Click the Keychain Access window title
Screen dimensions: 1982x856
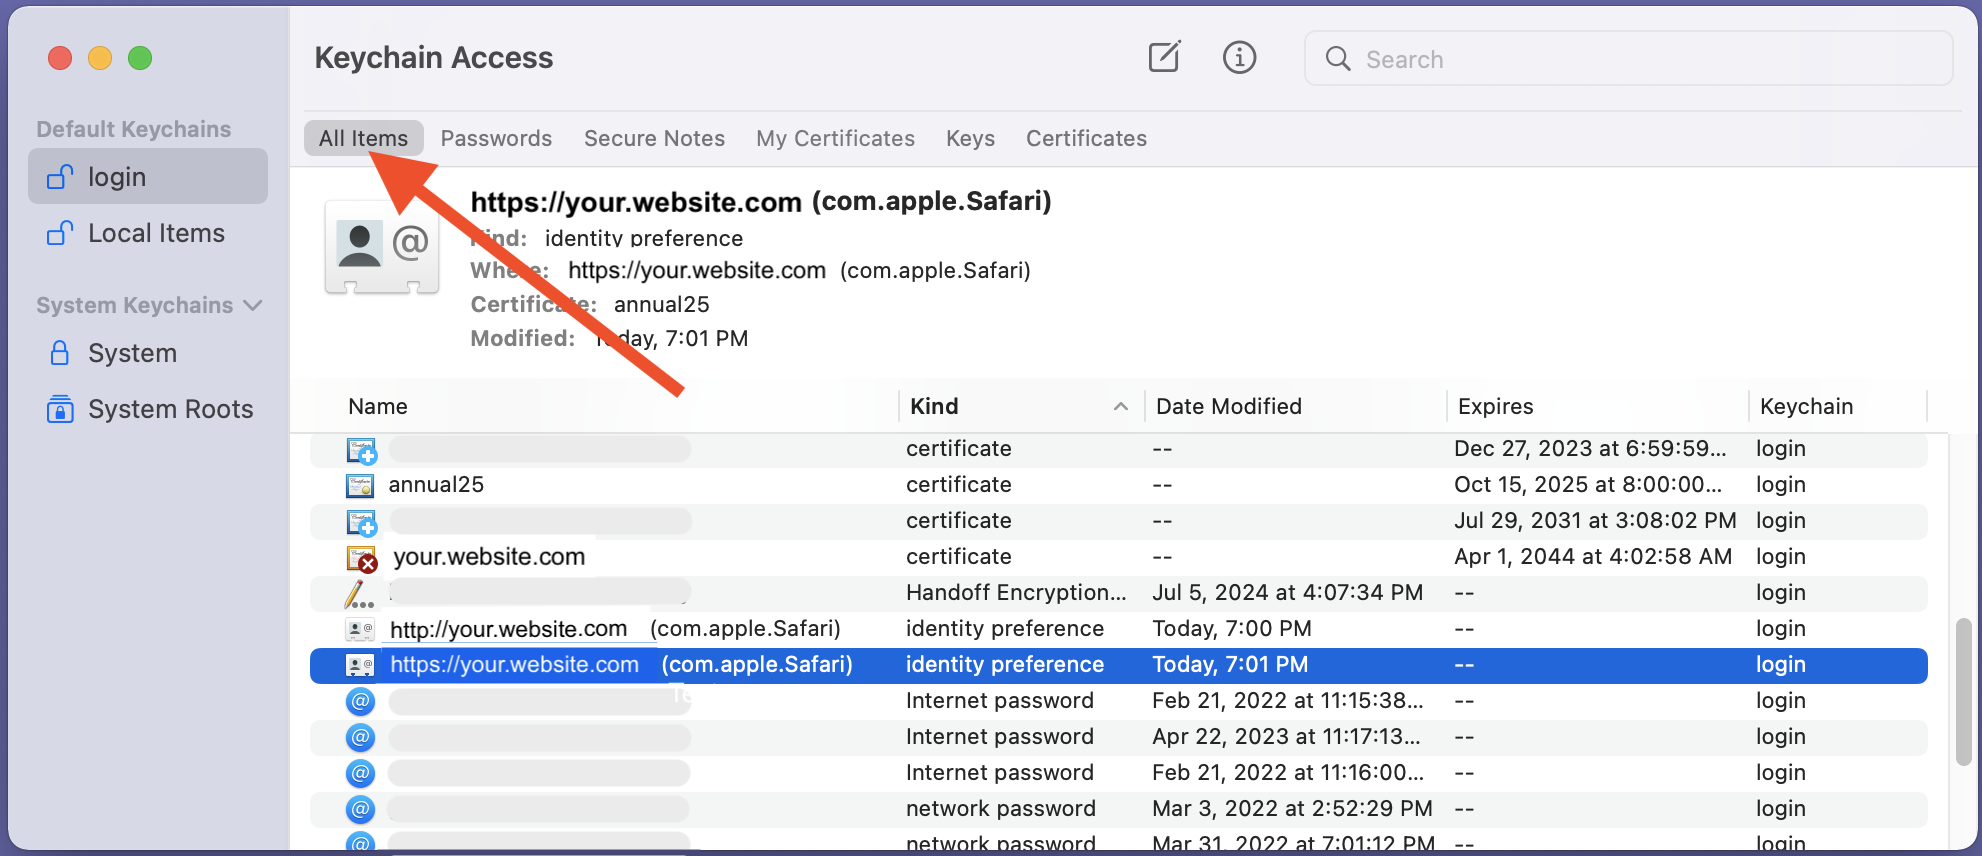[433, 58]
